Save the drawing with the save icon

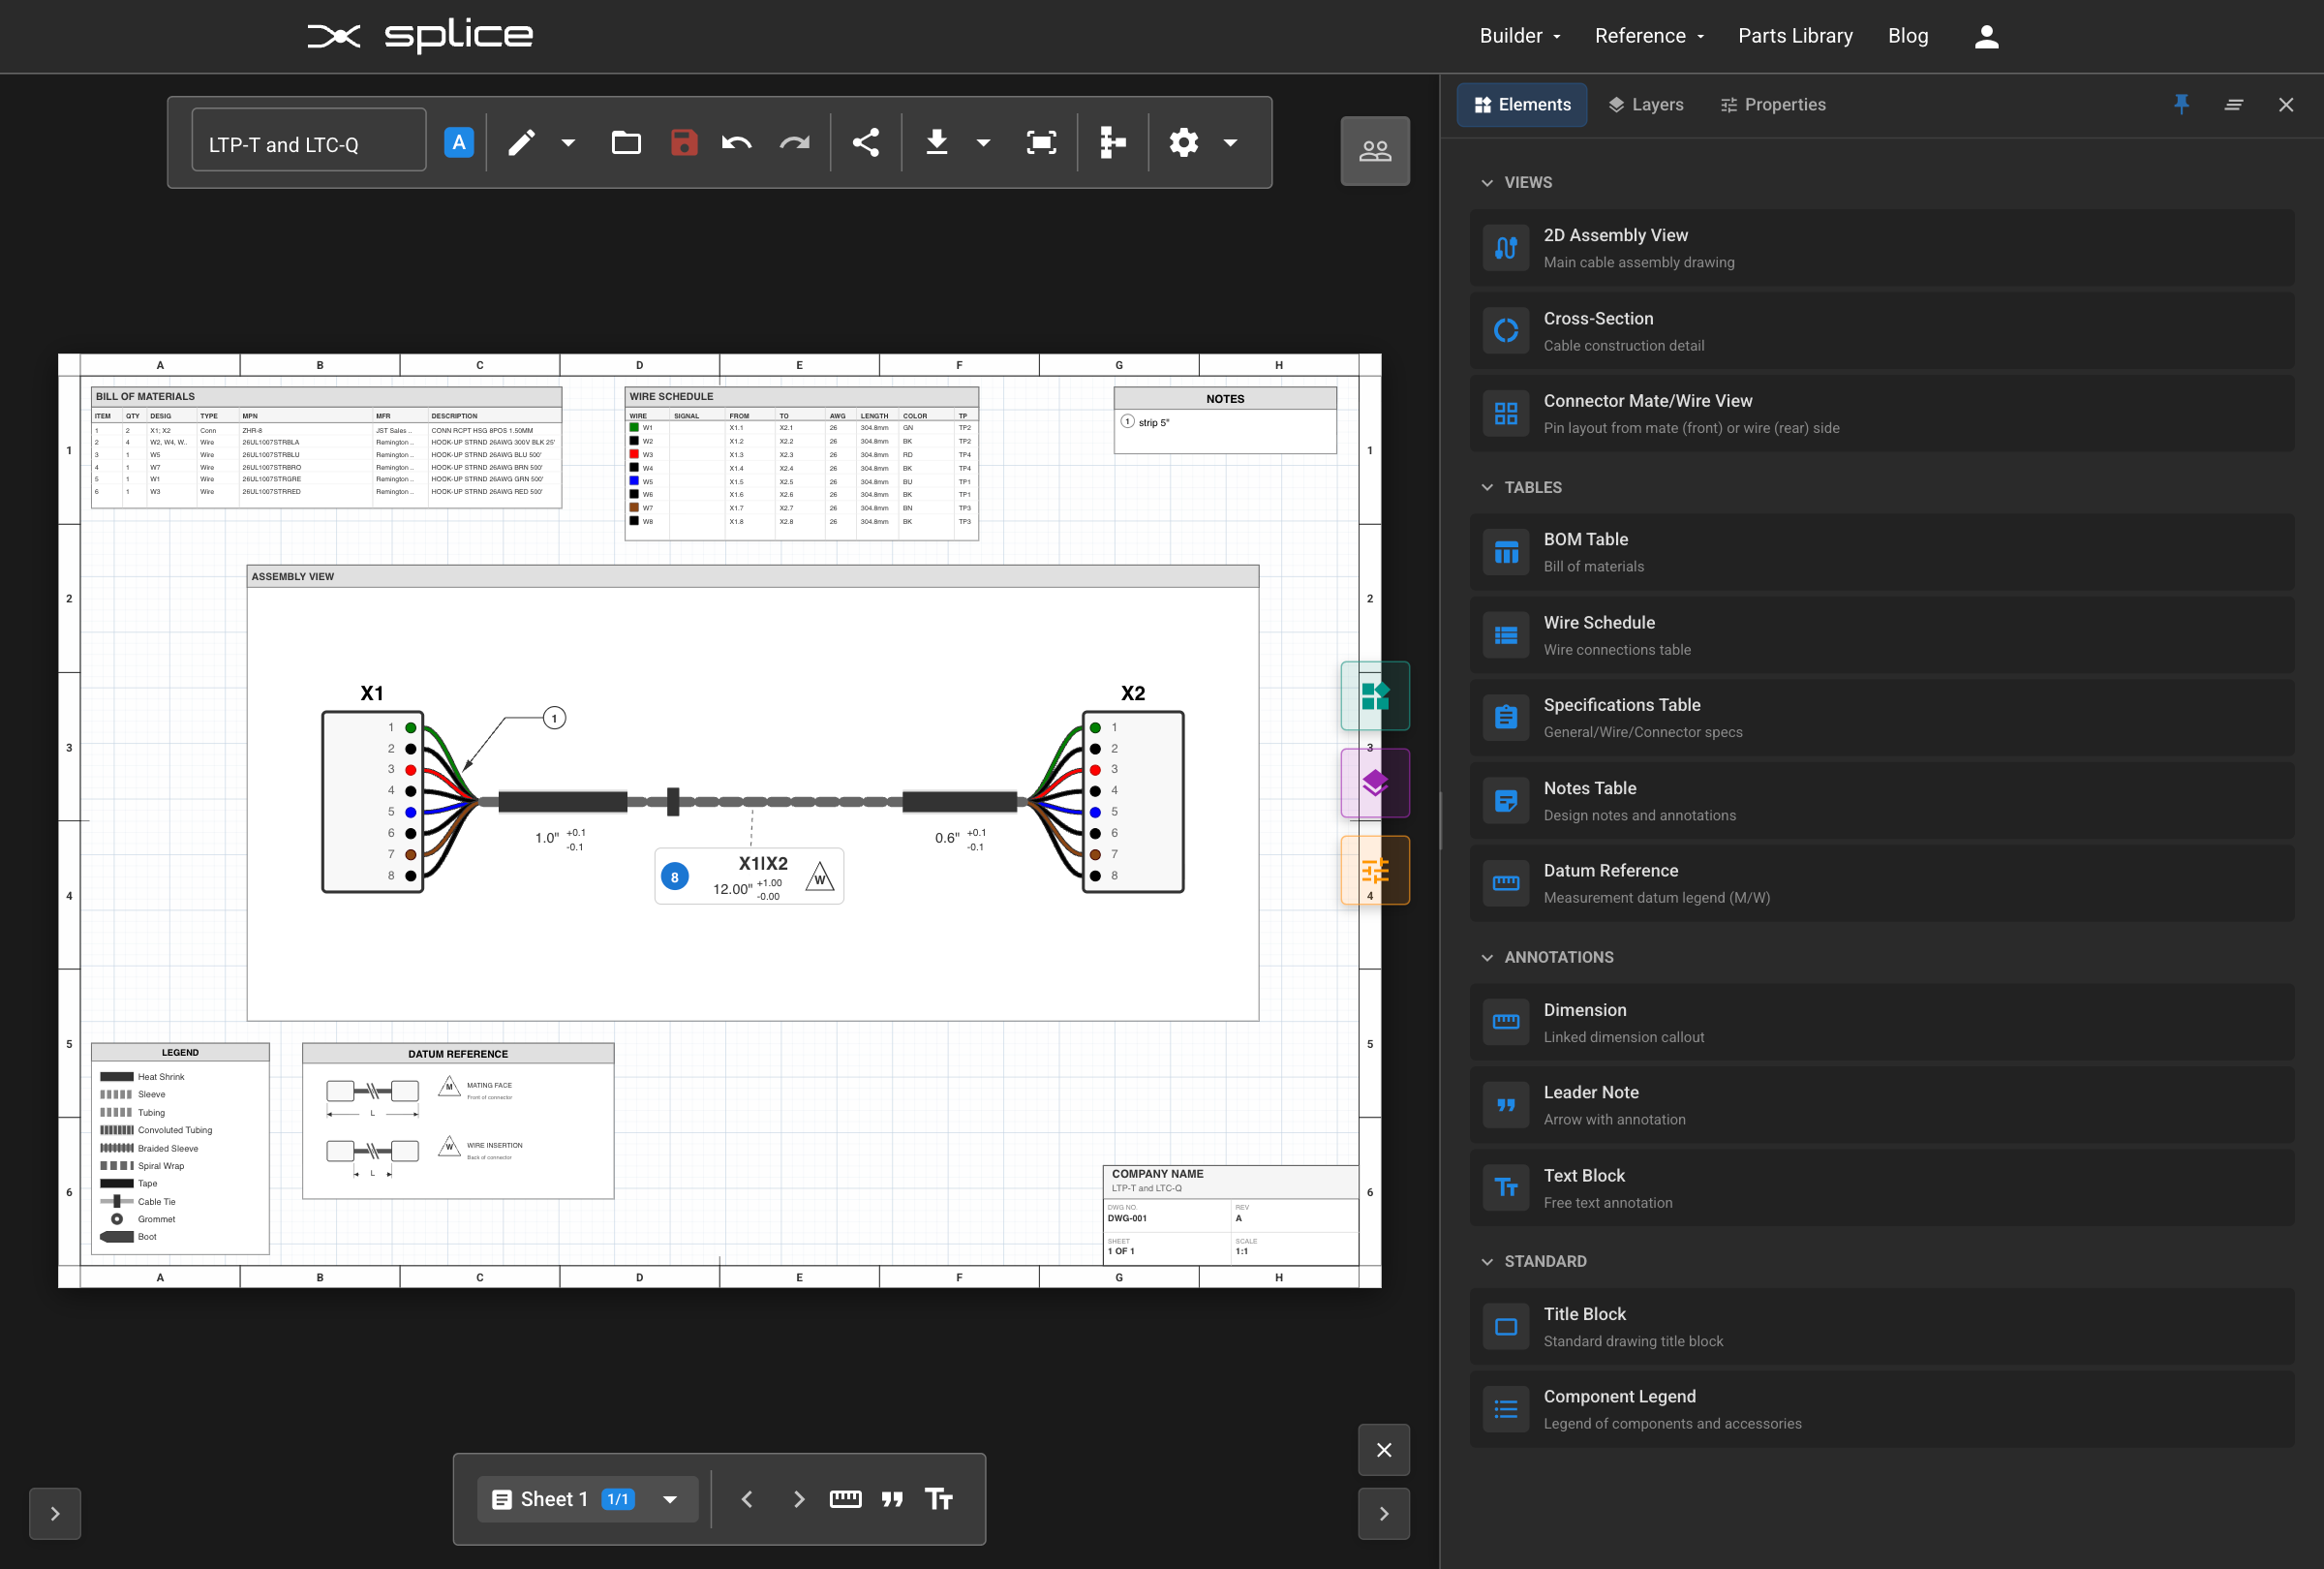[x=684, y=142]
